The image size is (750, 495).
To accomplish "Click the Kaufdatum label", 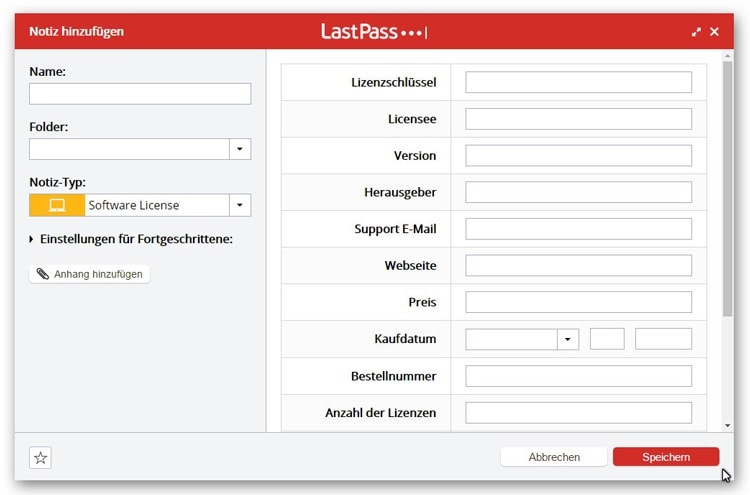I will tap(405, 339).
